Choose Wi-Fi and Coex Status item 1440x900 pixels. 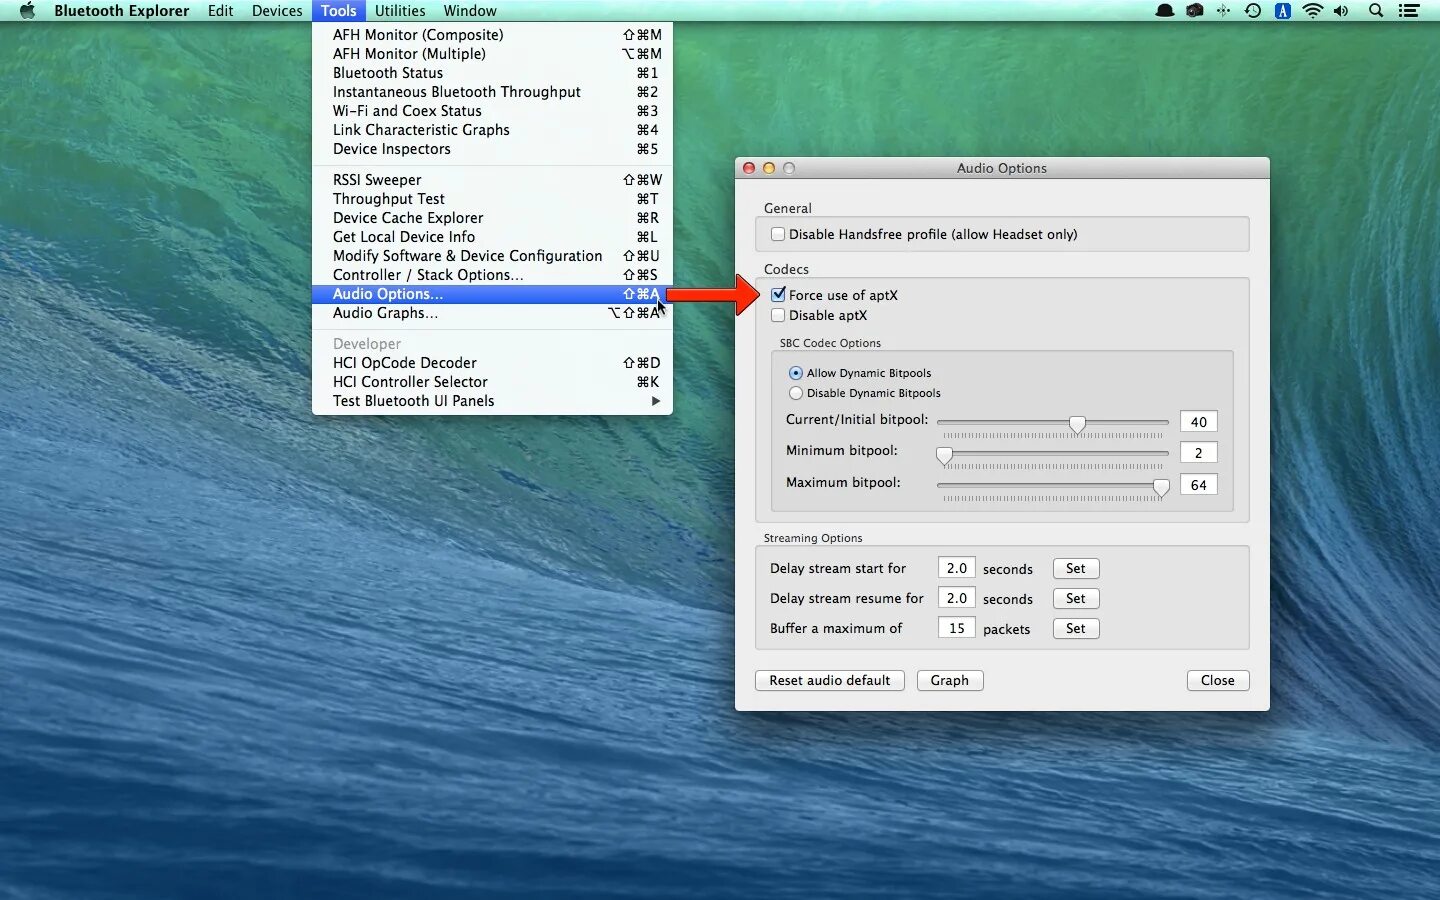pyautogui.click(x=492, y=111)
